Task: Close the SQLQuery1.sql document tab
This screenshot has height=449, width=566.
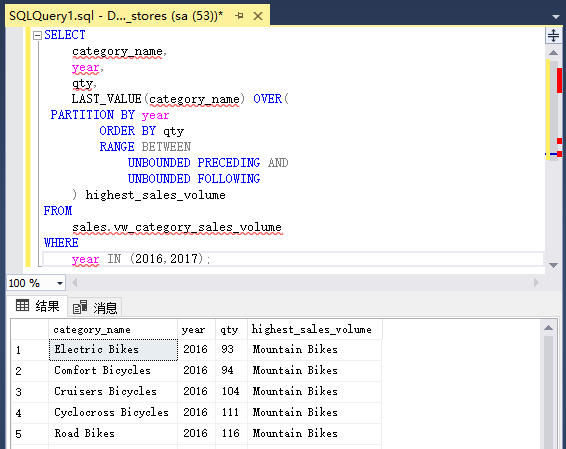Action: [258, 16]
